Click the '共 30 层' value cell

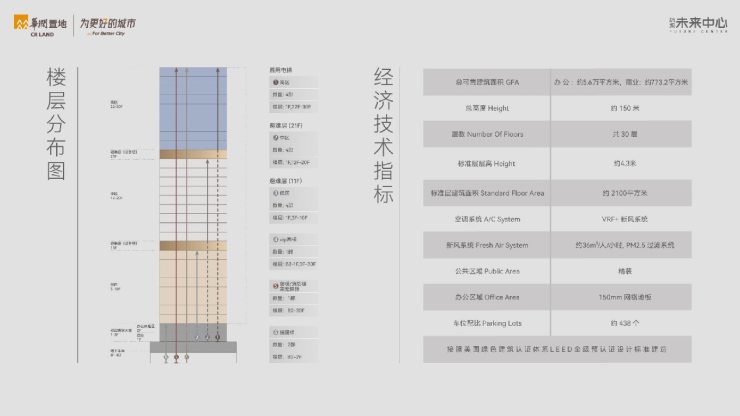[x=621, y=134]
